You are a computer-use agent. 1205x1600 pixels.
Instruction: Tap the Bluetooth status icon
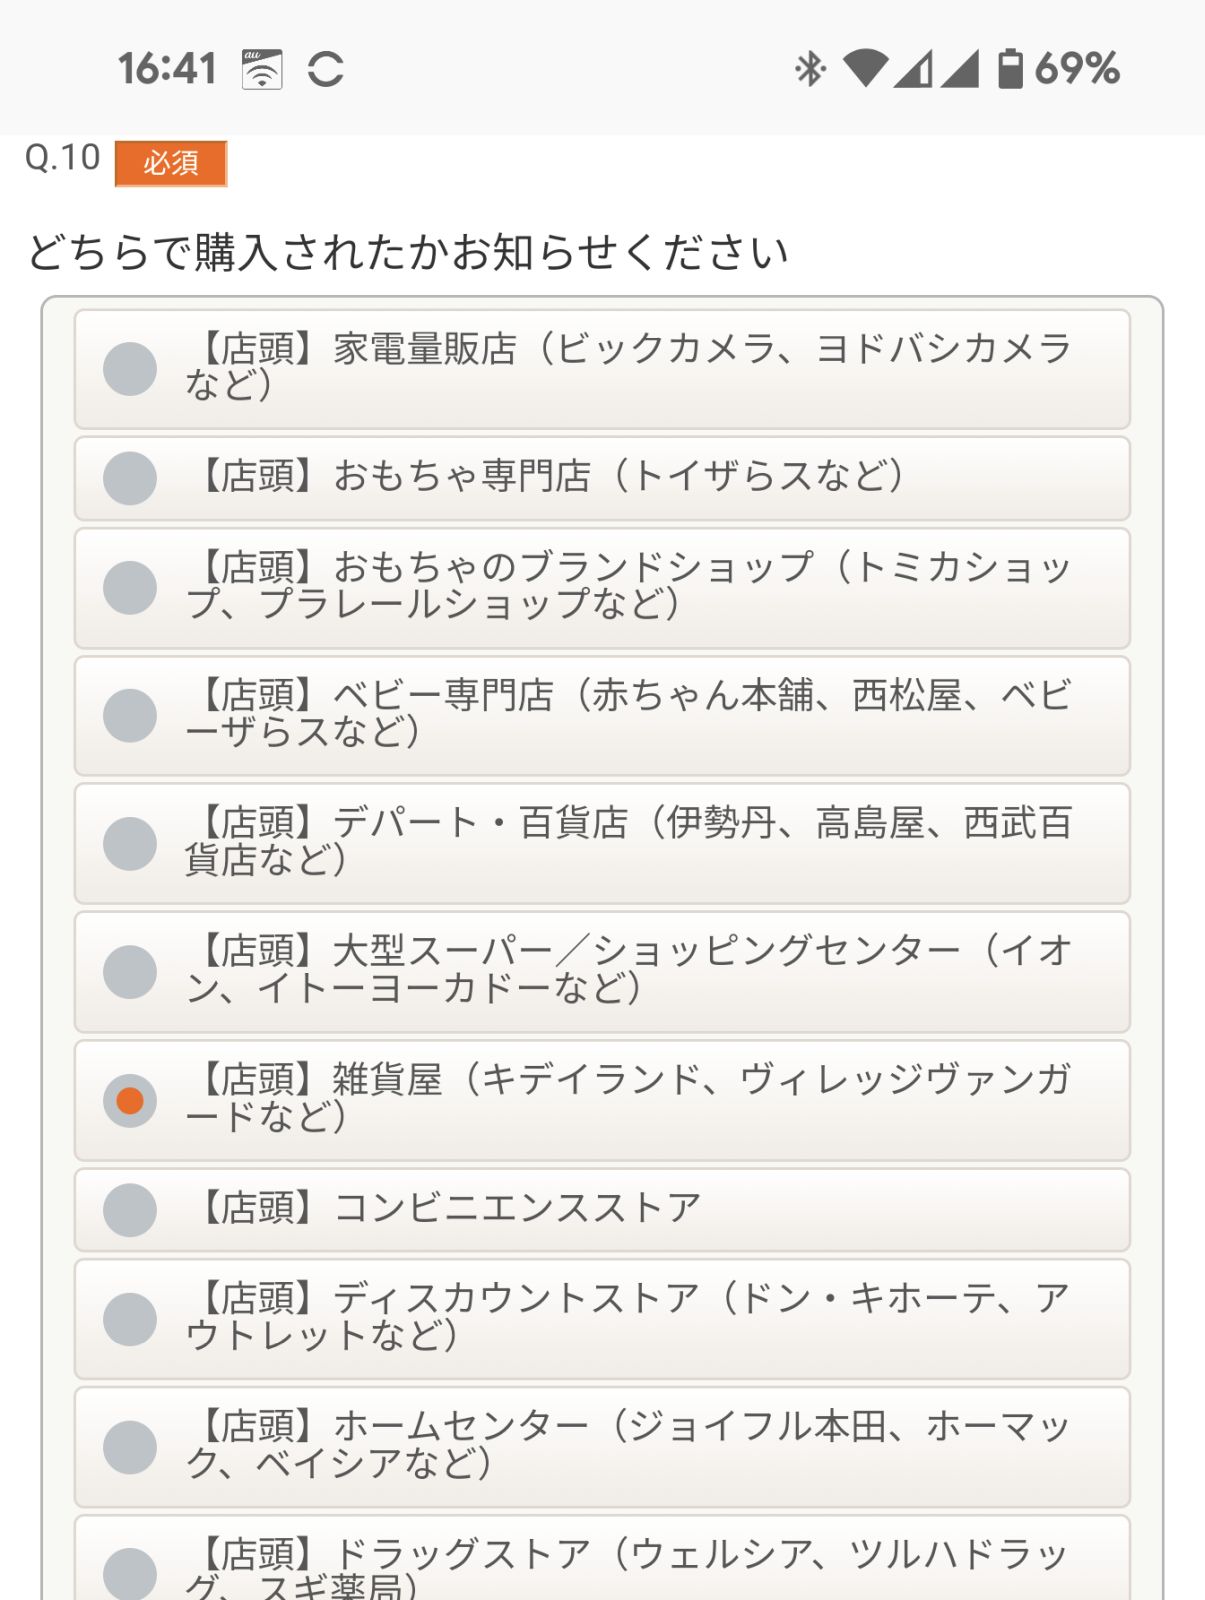pos(809,69)
